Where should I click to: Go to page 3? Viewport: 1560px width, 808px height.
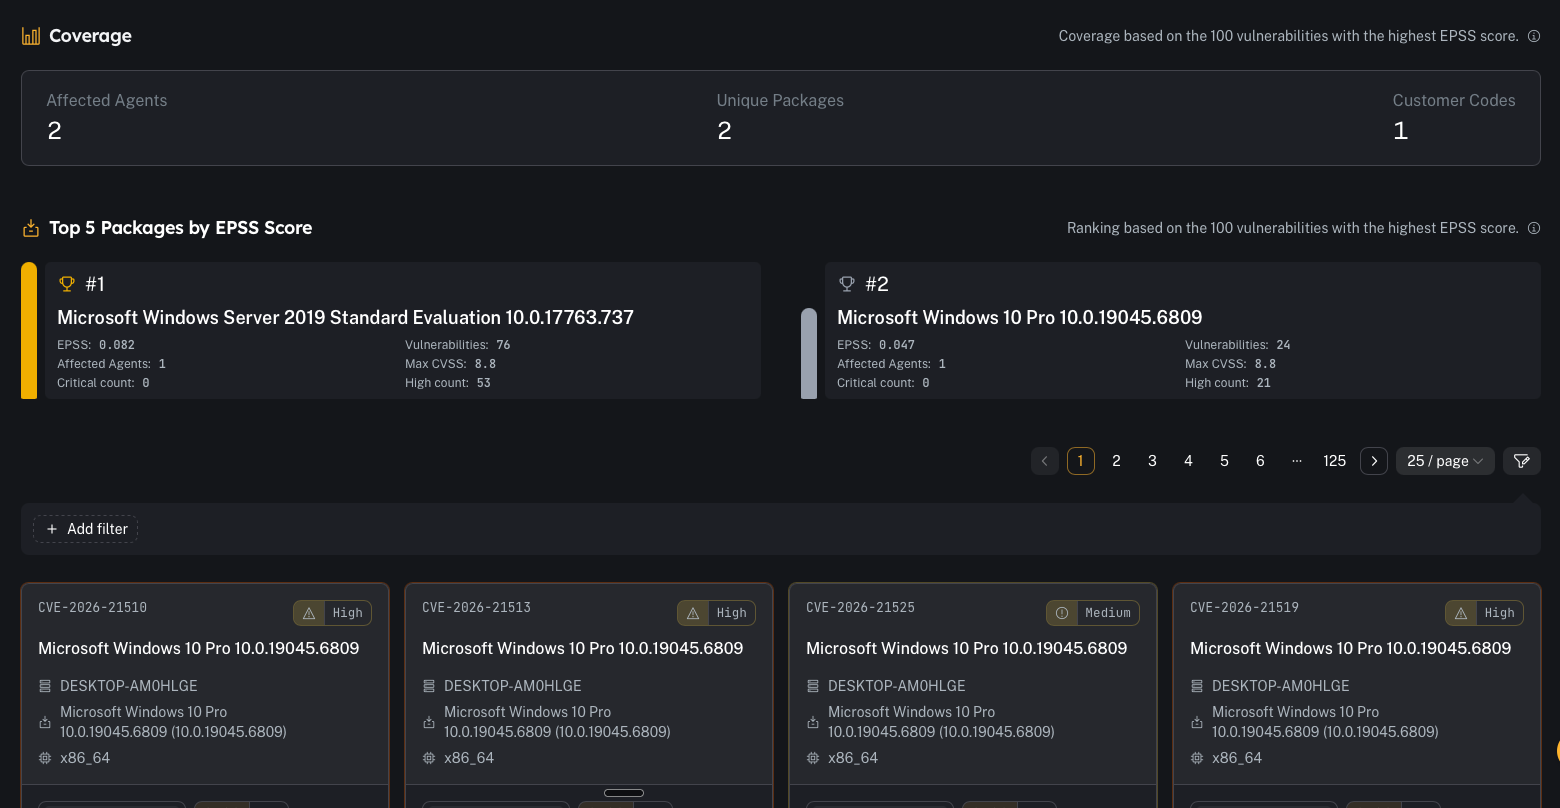tap(1153, 461)
